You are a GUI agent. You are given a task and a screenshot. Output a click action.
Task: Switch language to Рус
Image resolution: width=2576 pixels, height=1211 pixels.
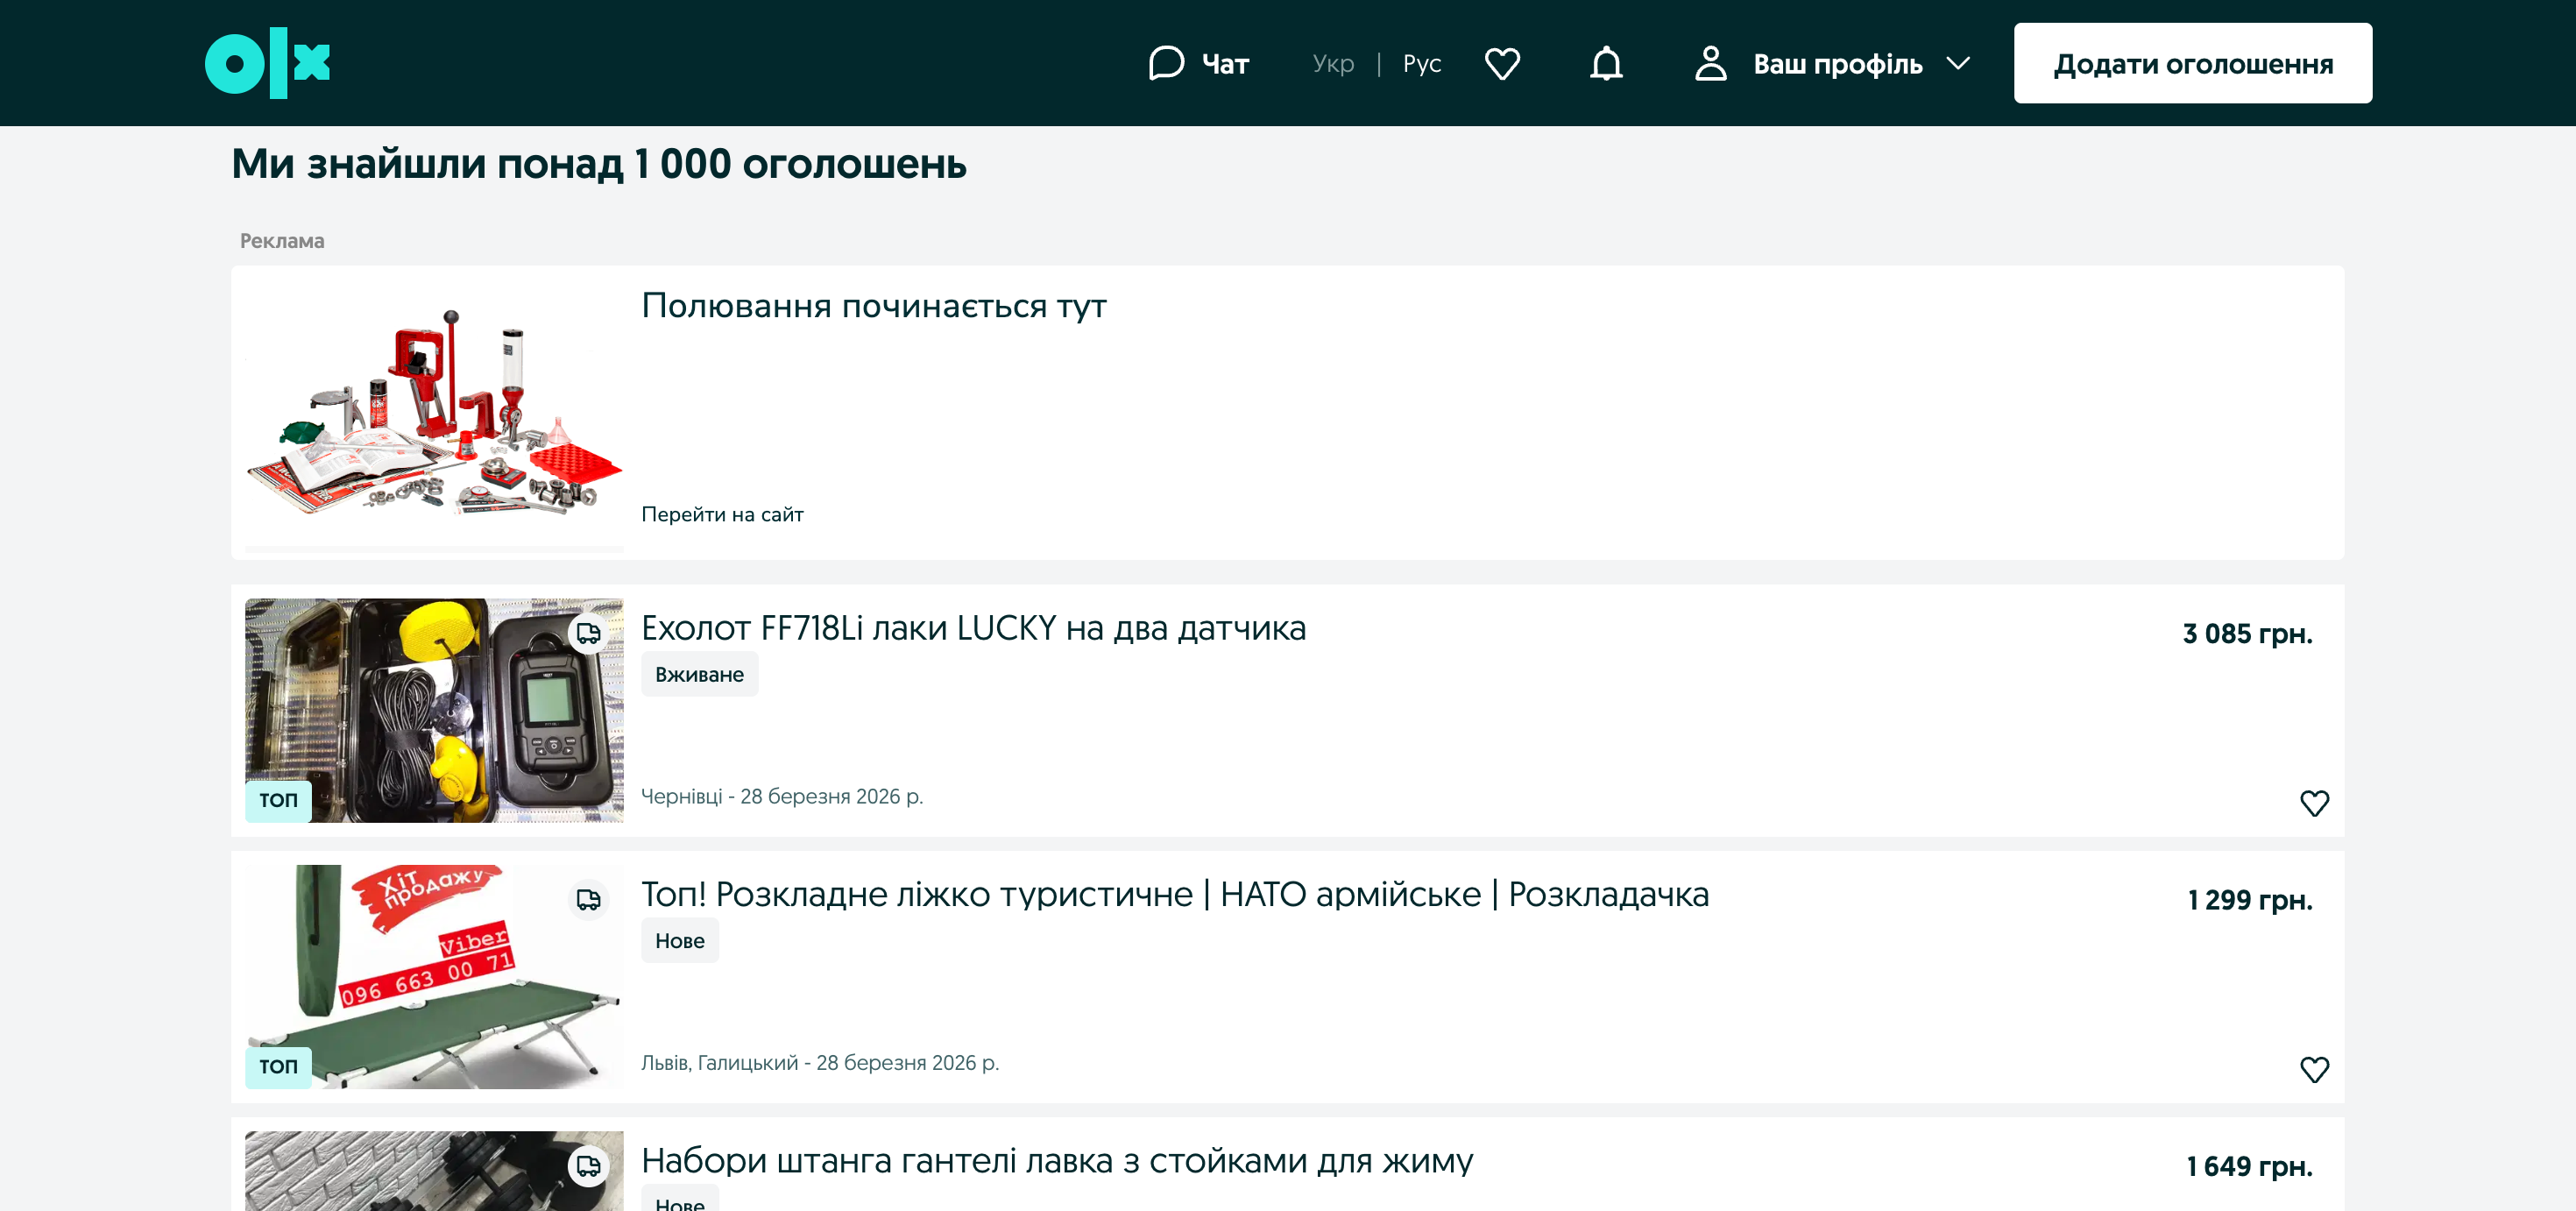(1421, 63)
